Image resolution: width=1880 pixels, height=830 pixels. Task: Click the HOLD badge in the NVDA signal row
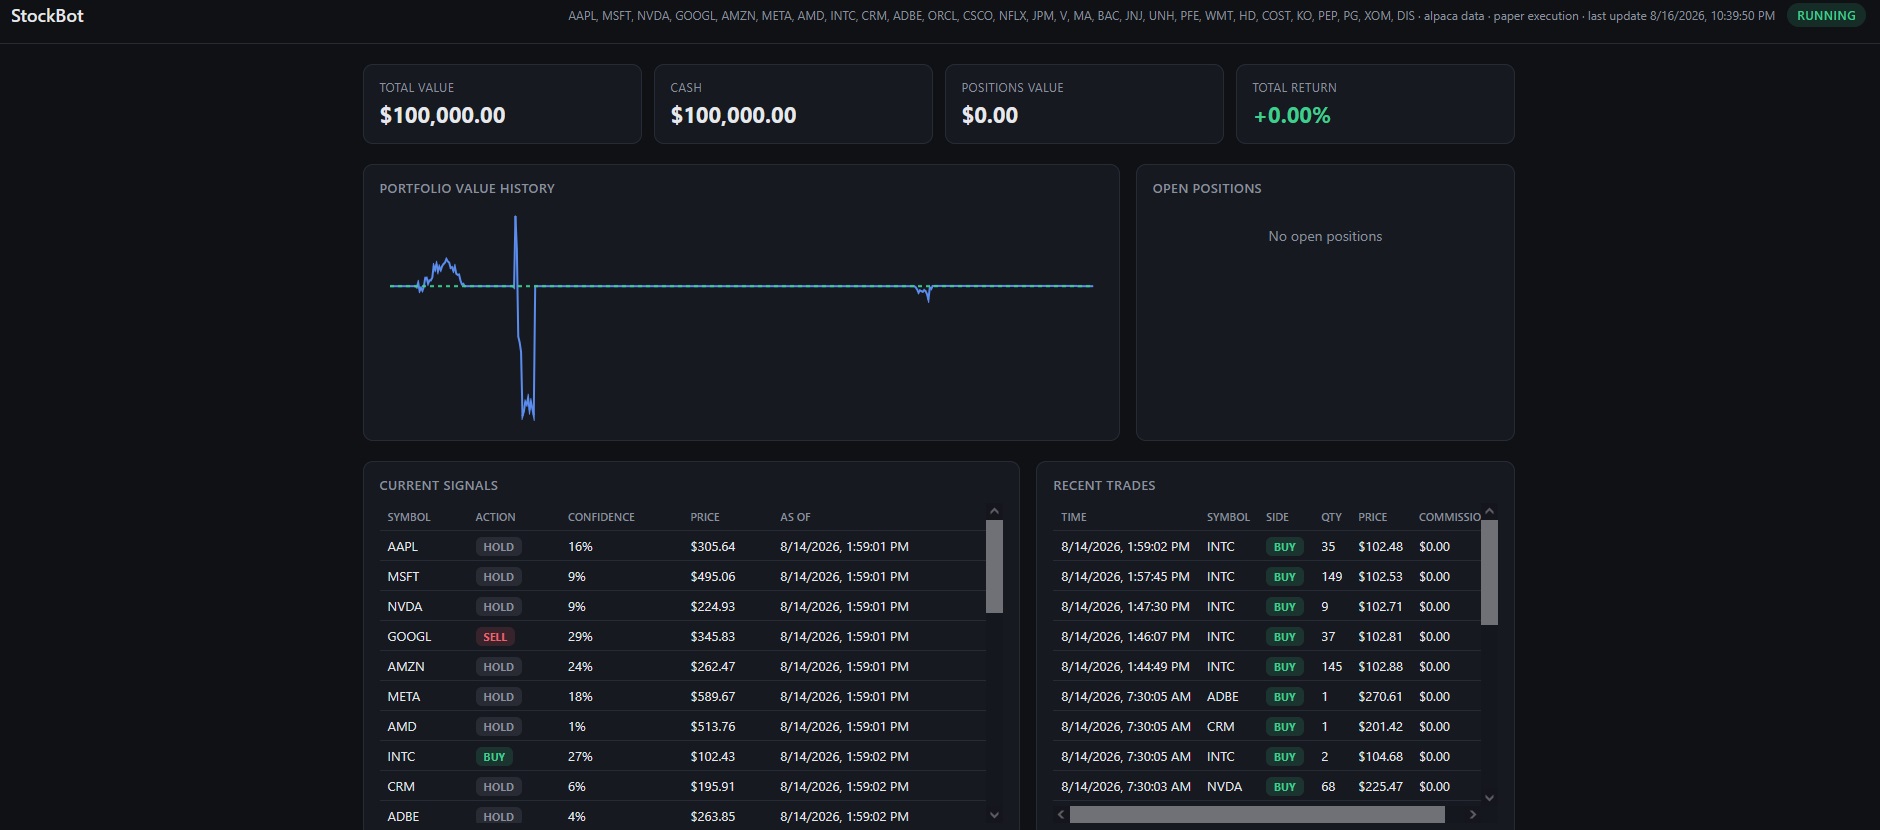[498, 607]
